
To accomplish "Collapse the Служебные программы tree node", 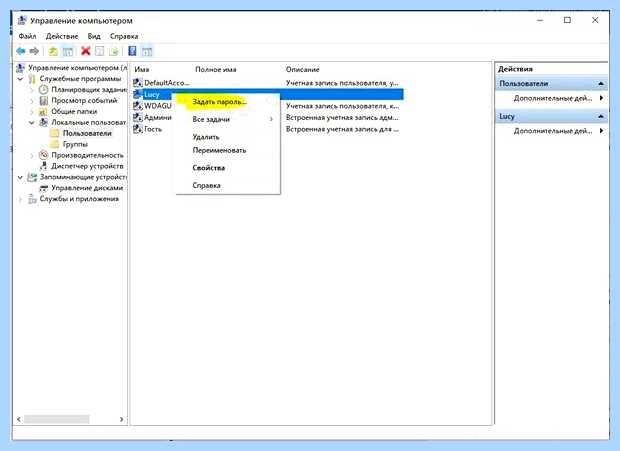I will tap(21, 79).
